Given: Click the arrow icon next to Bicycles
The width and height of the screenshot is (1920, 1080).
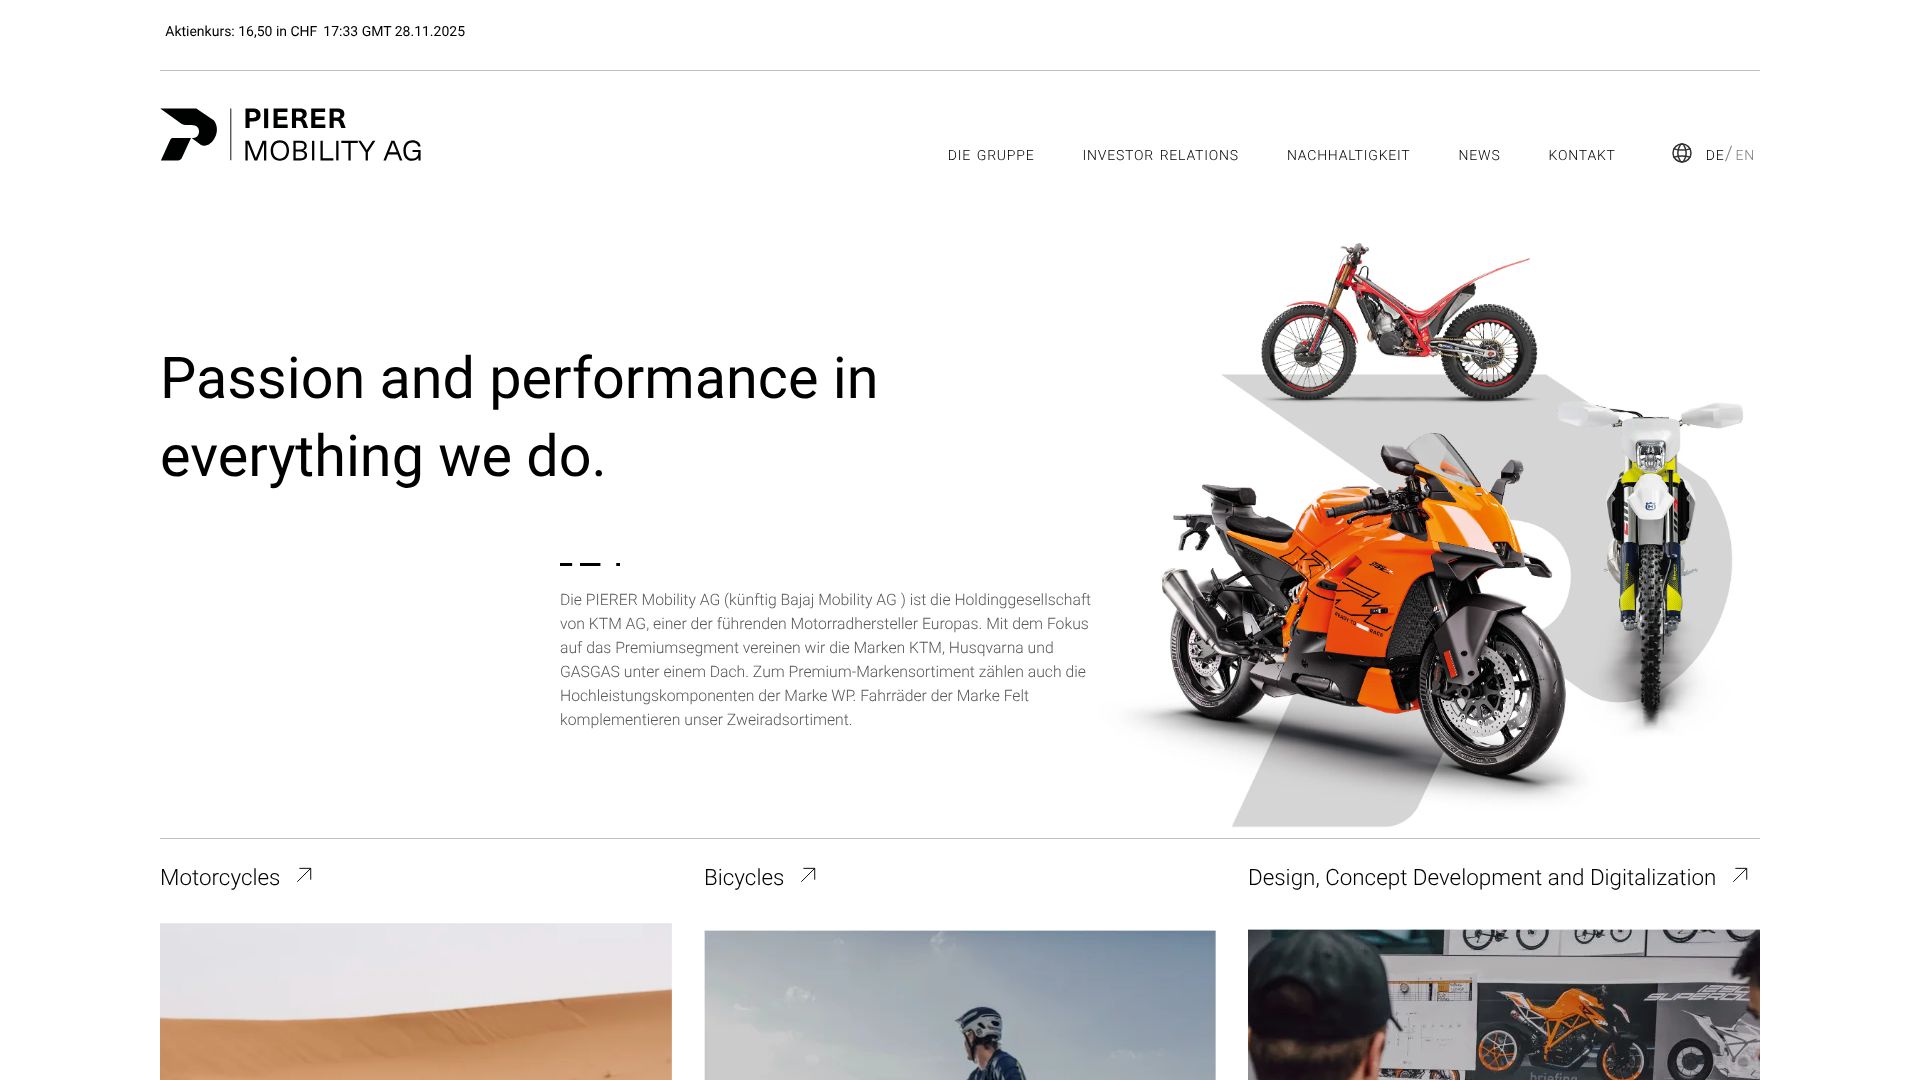Looking at the screenshot, I should pos(808,875).
